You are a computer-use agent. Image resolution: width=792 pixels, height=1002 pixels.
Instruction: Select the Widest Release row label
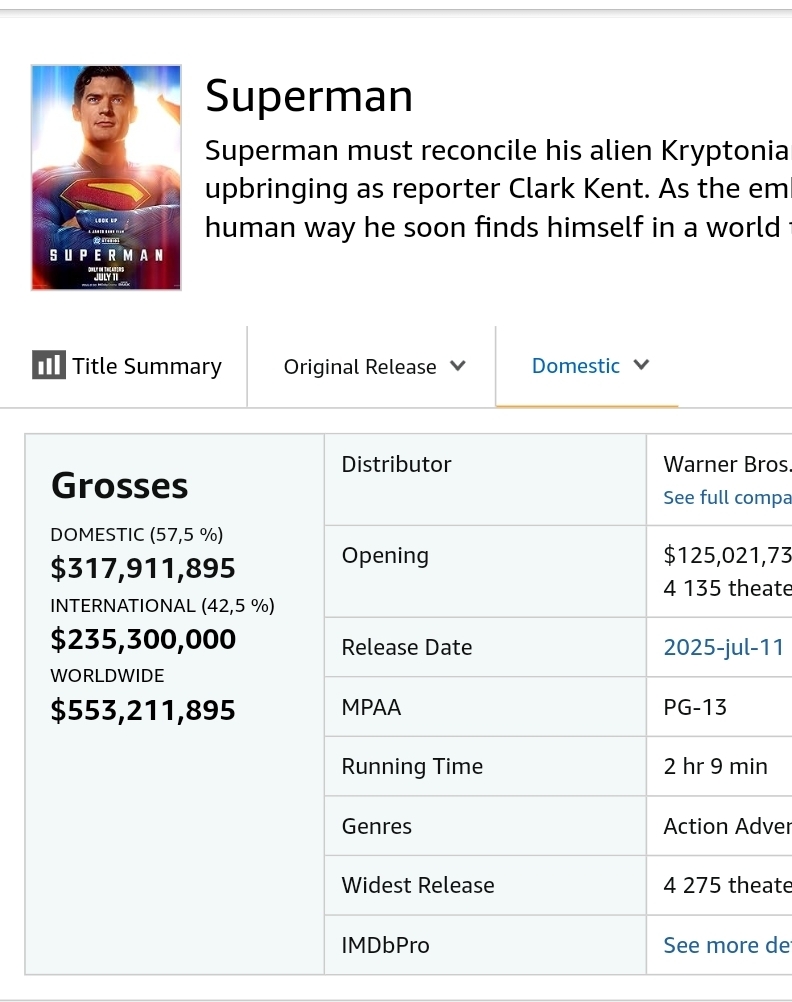(418, 885)
